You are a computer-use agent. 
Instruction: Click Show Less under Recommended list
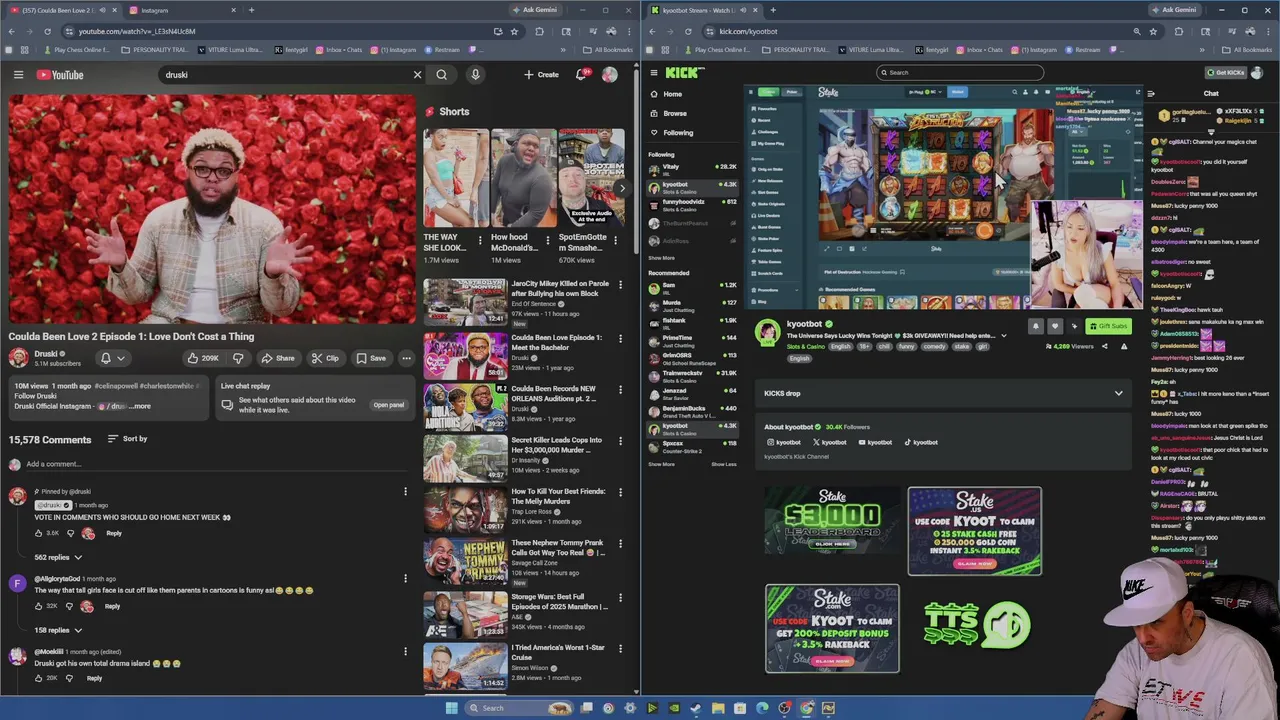coord(724,464)
